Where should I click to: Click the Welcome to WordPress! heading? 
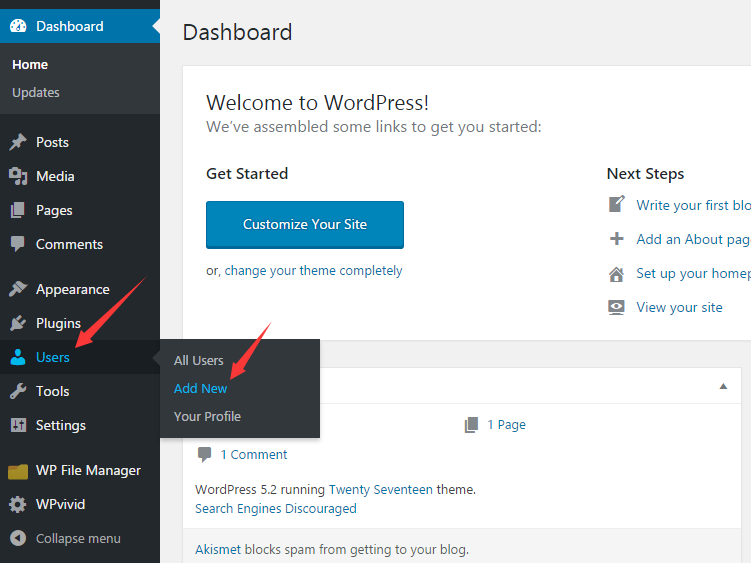[x=318, y=103]
